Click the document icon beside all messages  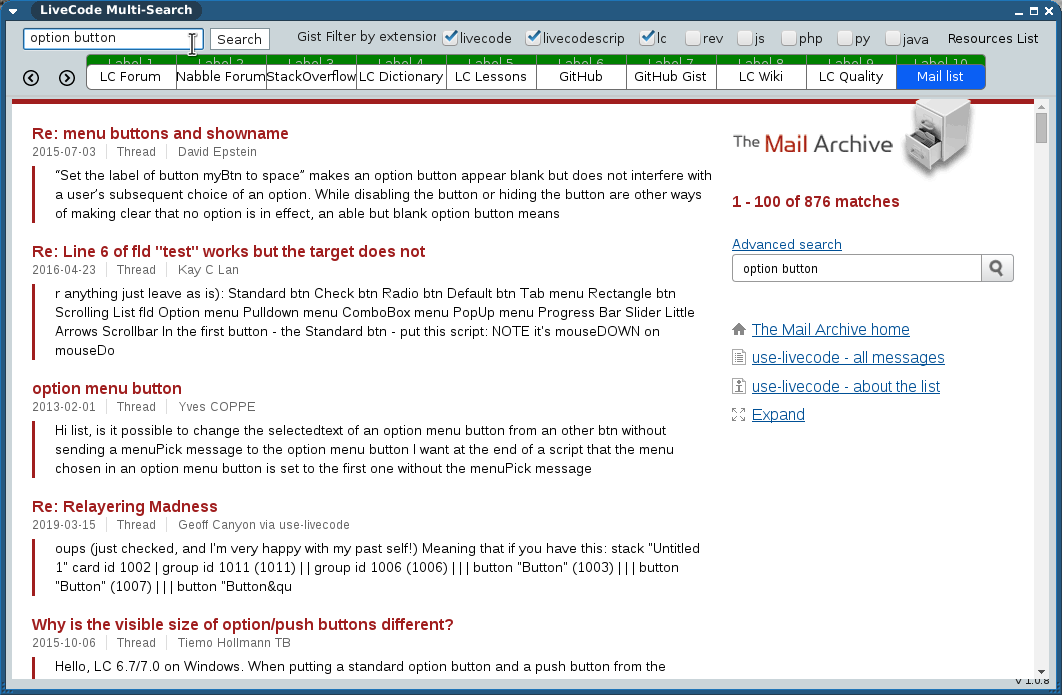click(x=739, y=358)
